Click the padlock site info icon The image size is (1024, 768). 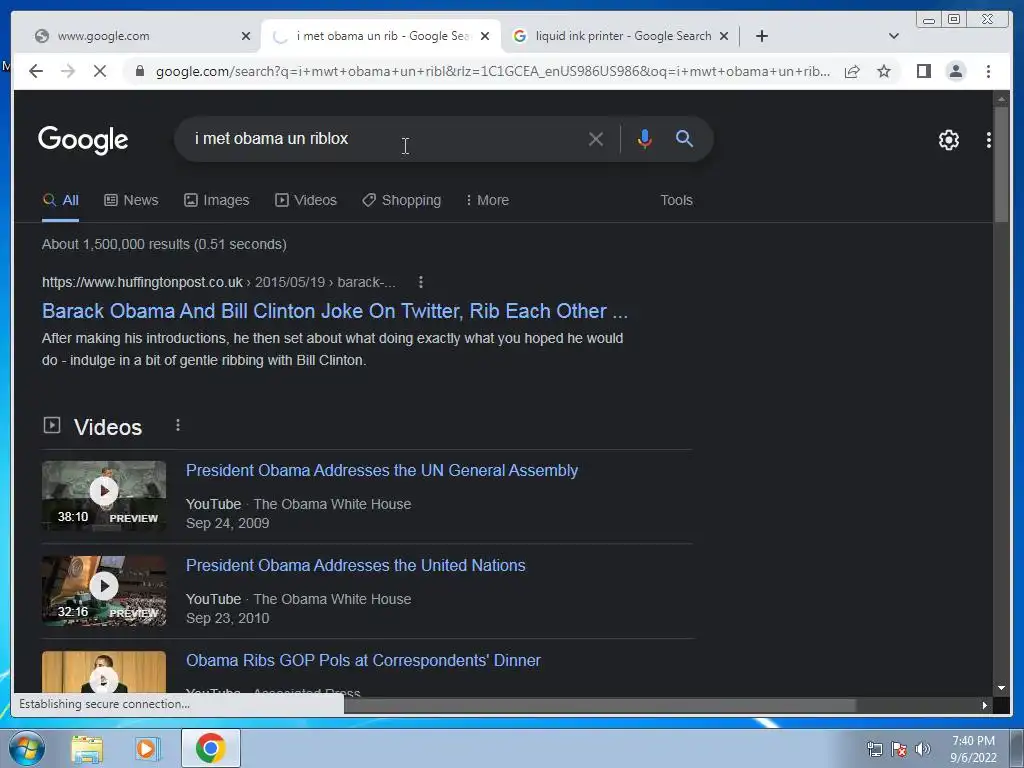[x=139, y=71]
